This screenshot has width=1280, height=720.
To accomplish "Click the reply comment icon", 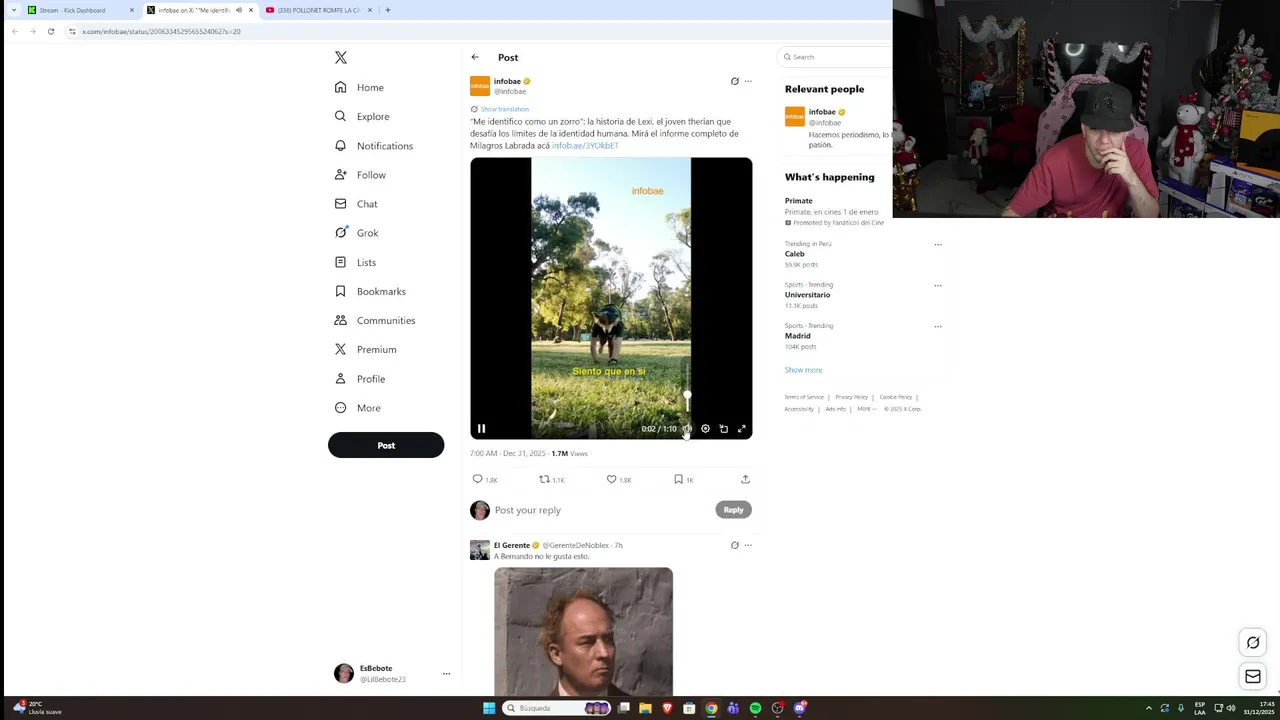I will (477, 479).
